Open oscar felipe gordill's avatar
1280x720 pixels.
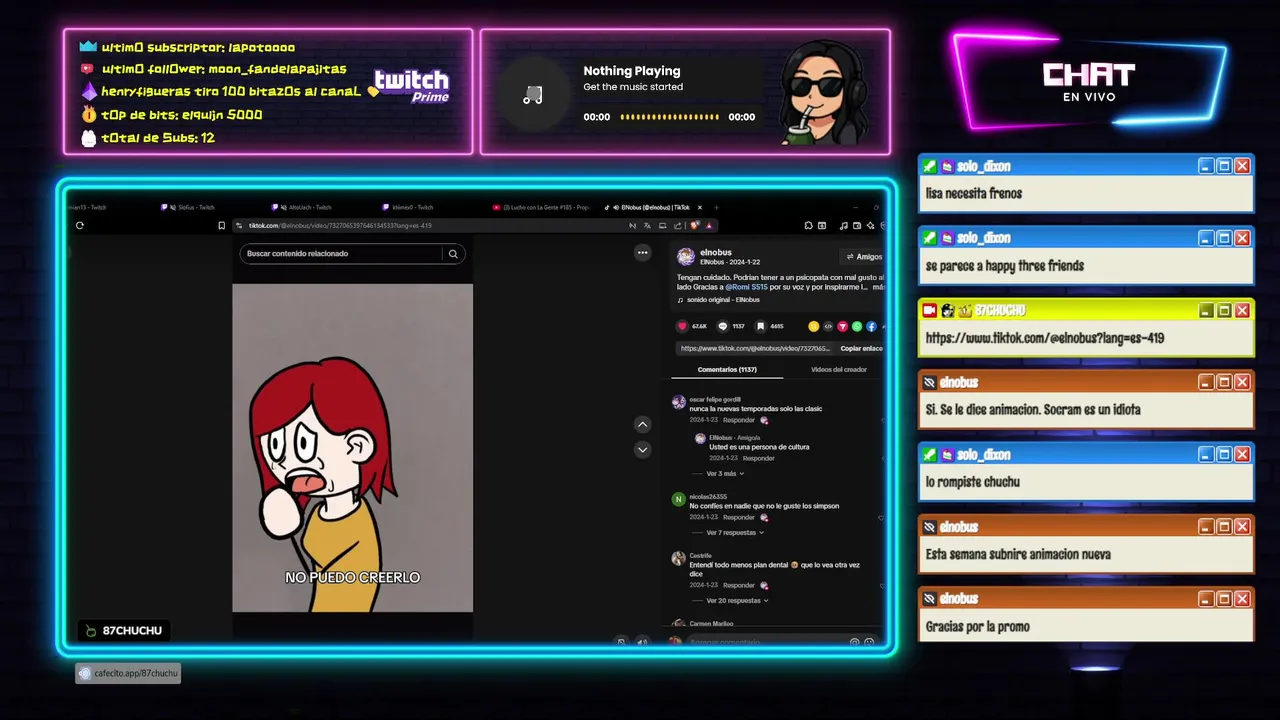point(679,402)
